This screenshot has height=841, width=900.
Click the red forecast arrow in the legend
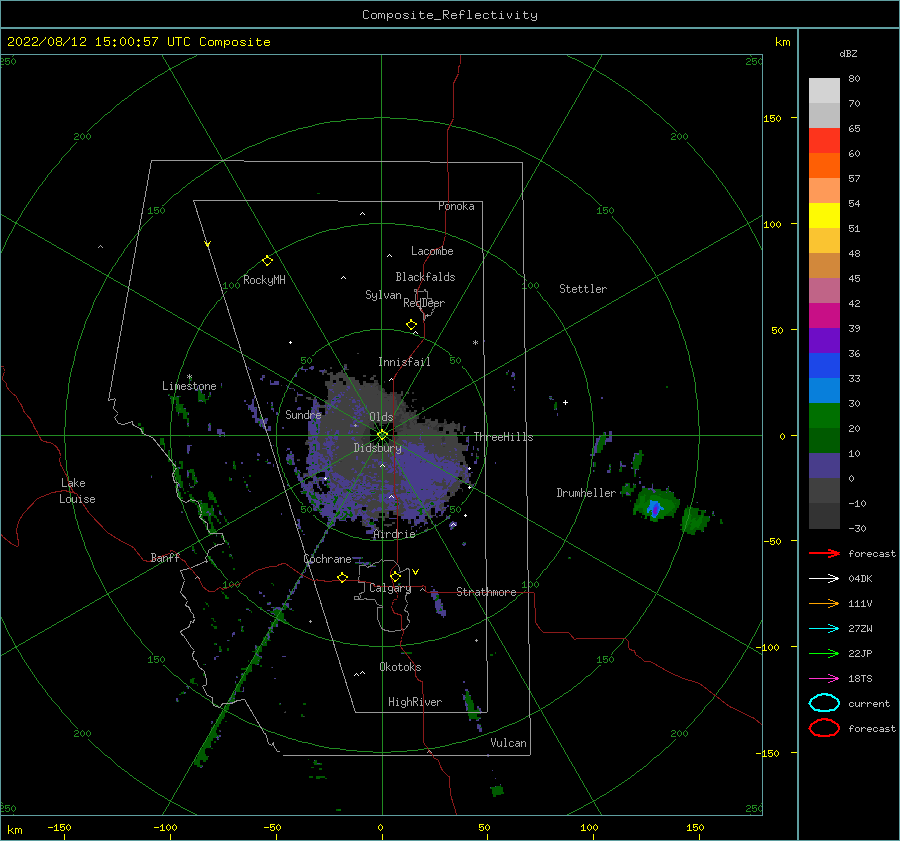pyautogui.click(x=824, y=553)
